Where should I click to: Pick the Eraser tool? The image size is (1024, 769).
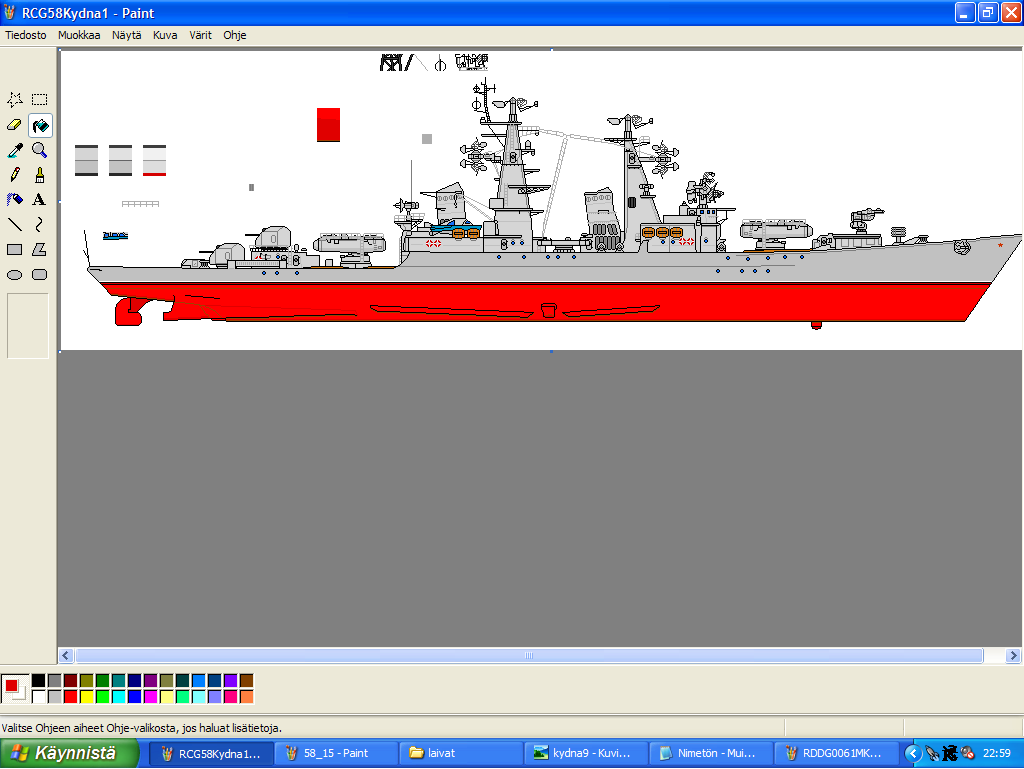15,125
